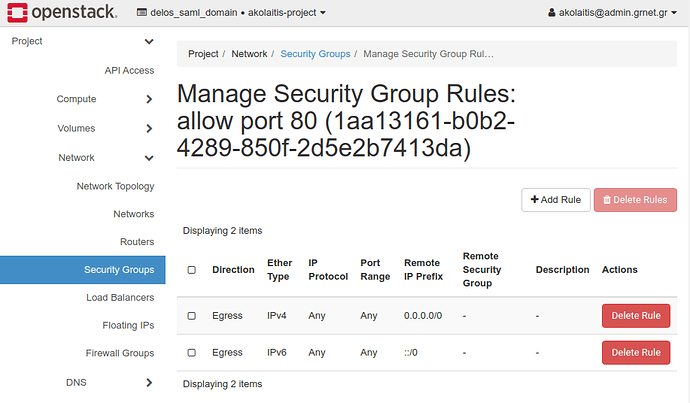Click the Add Rule button
690x403 pixels.
555,200
